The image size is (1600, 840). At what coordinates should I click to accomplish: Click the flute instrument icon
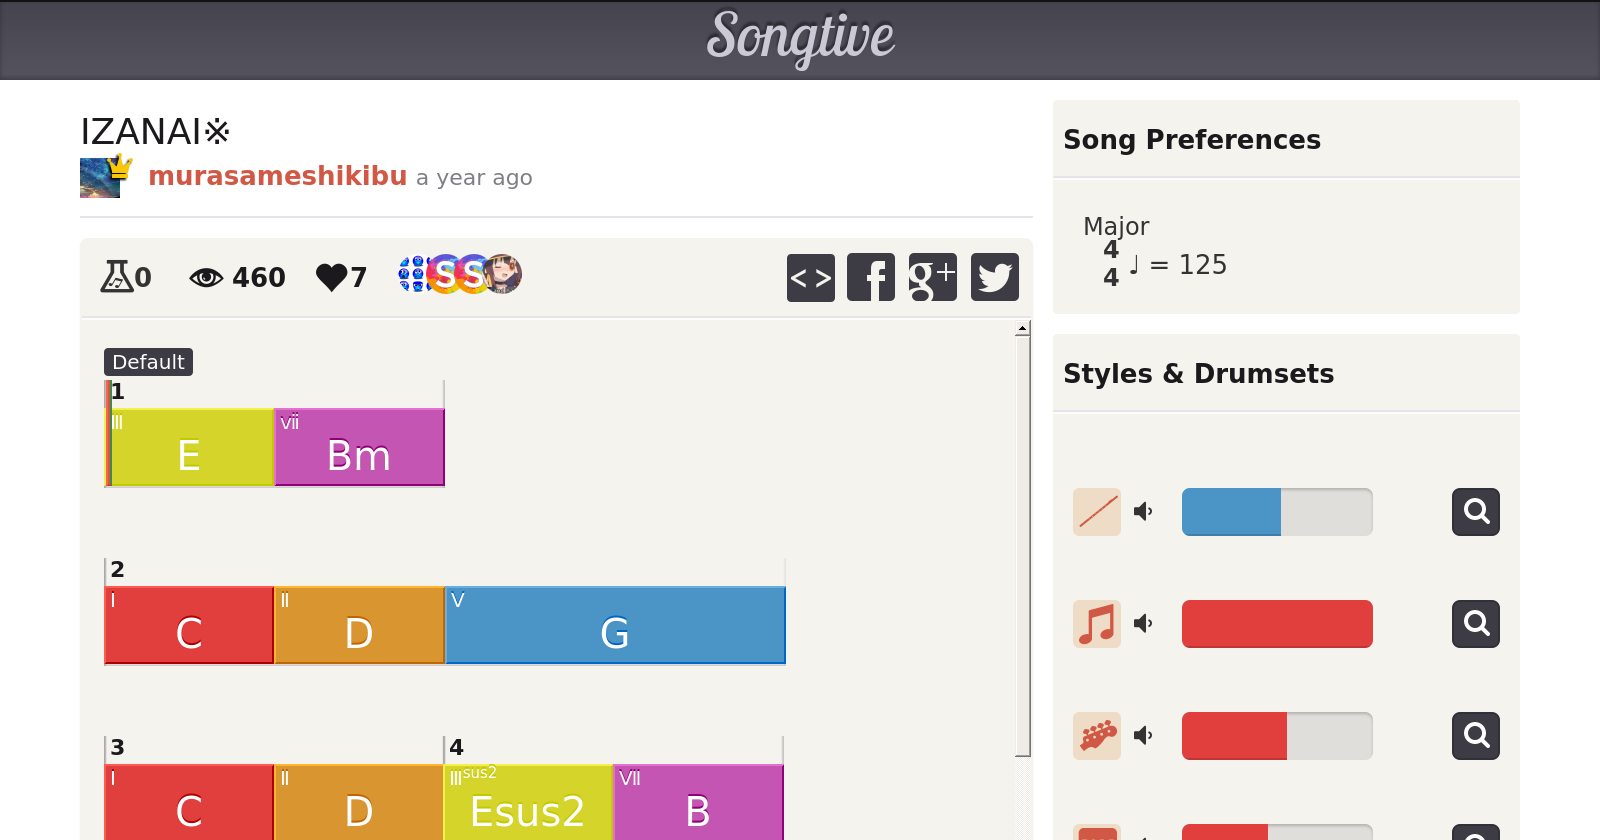point(1097,512)
